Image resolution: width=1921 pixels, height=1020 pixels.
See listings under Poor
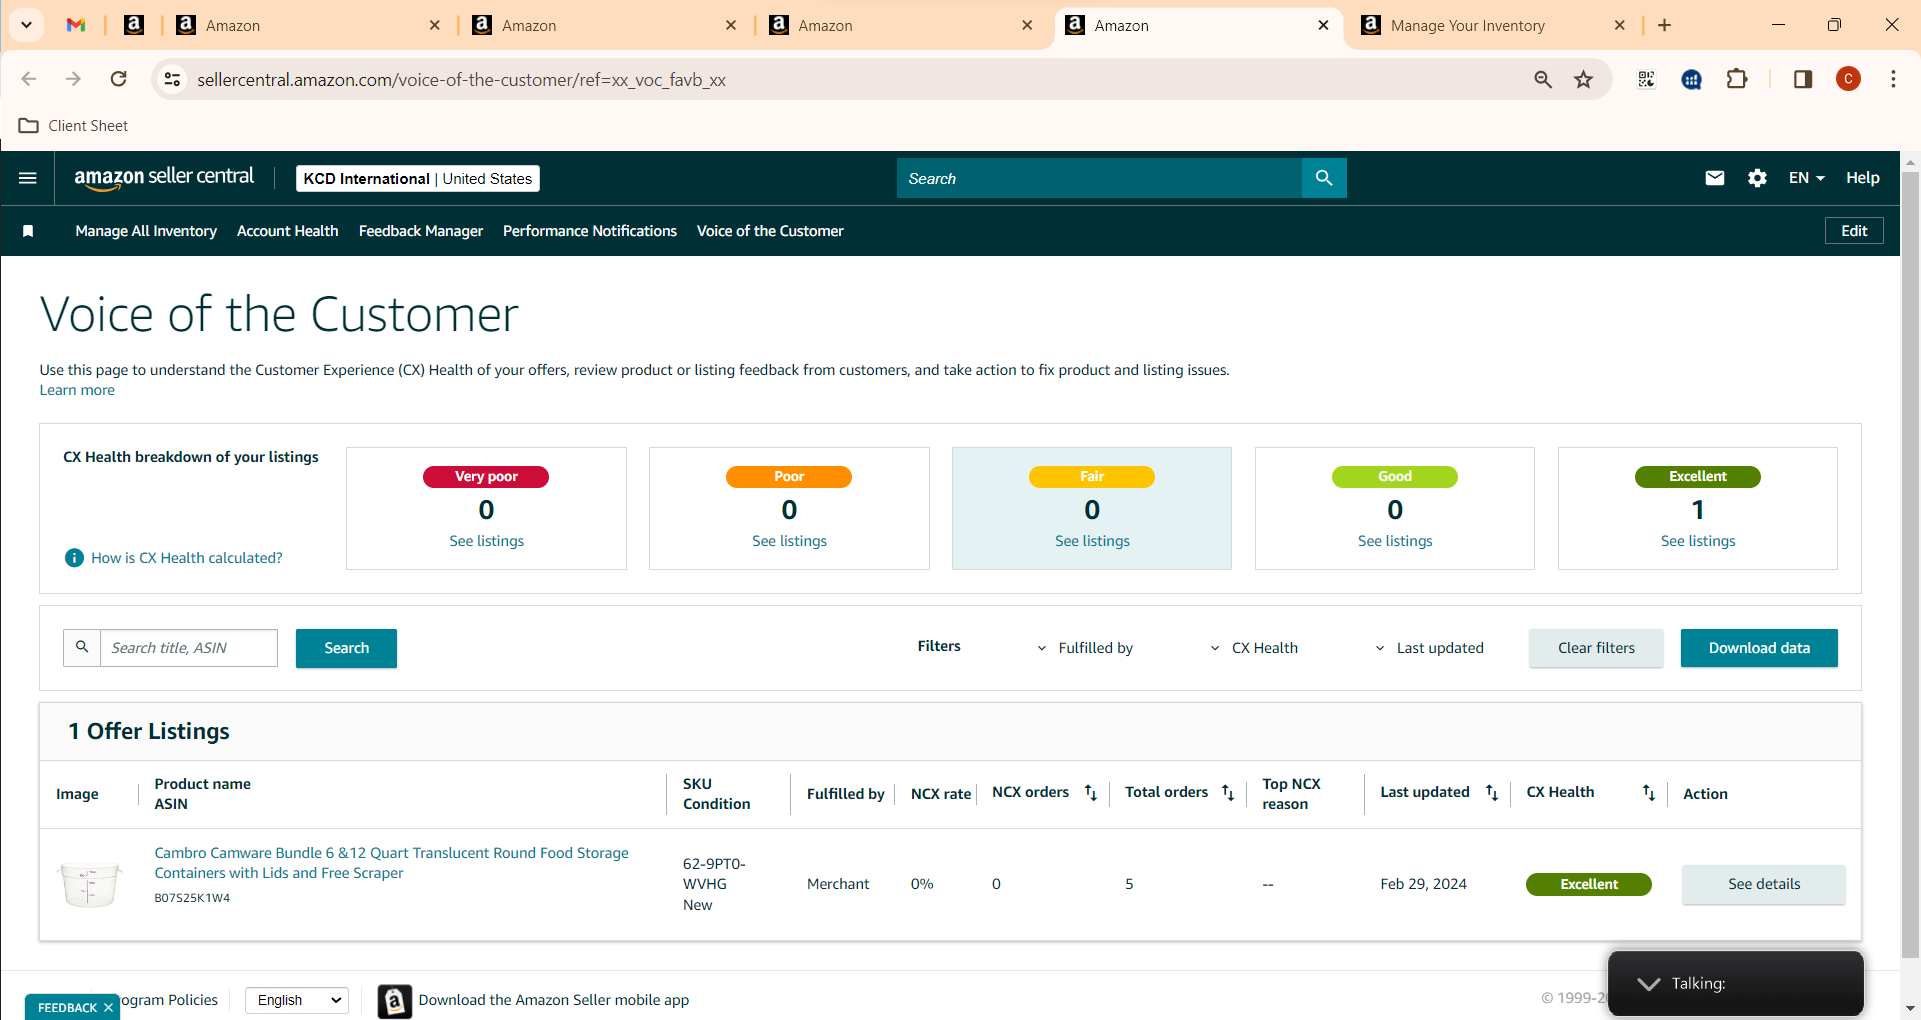790,541
